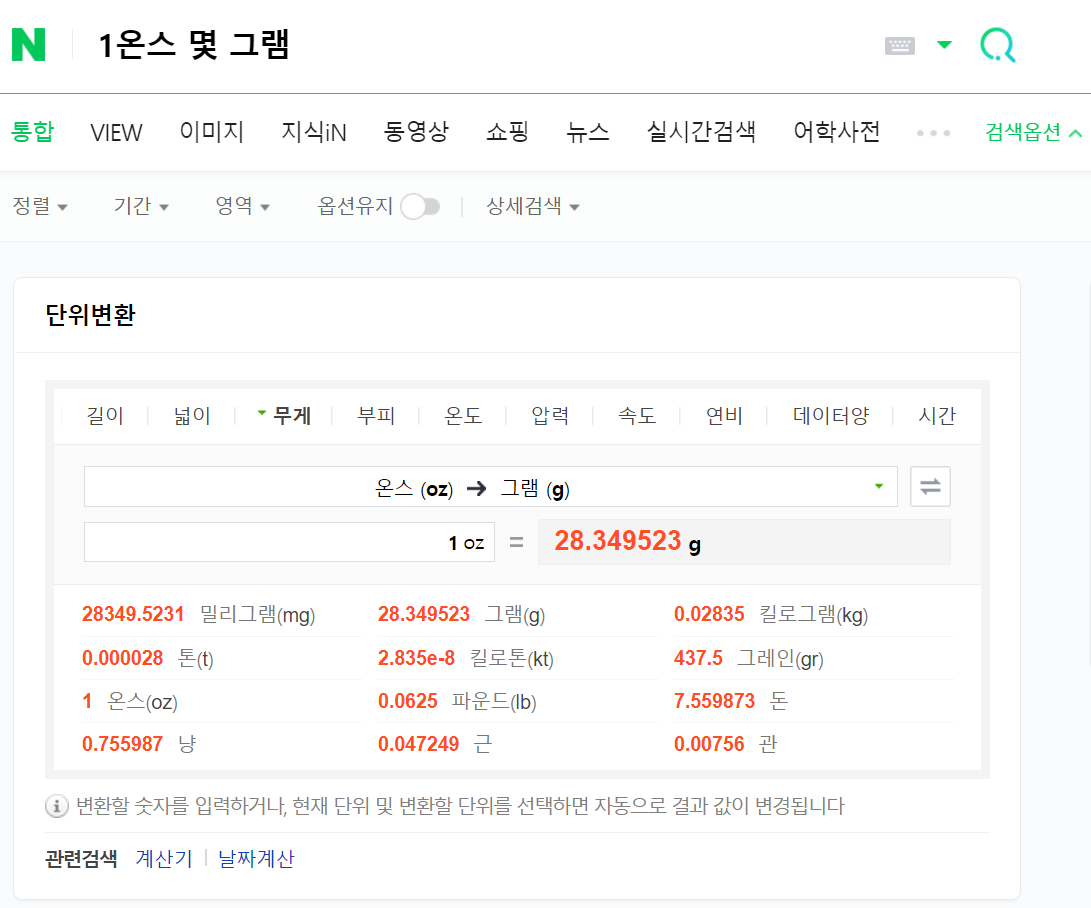Switch to the 지식iN tab
The height and width of the screenshot is (908, 1091).
pyautogui.click(x=314, y=132)
